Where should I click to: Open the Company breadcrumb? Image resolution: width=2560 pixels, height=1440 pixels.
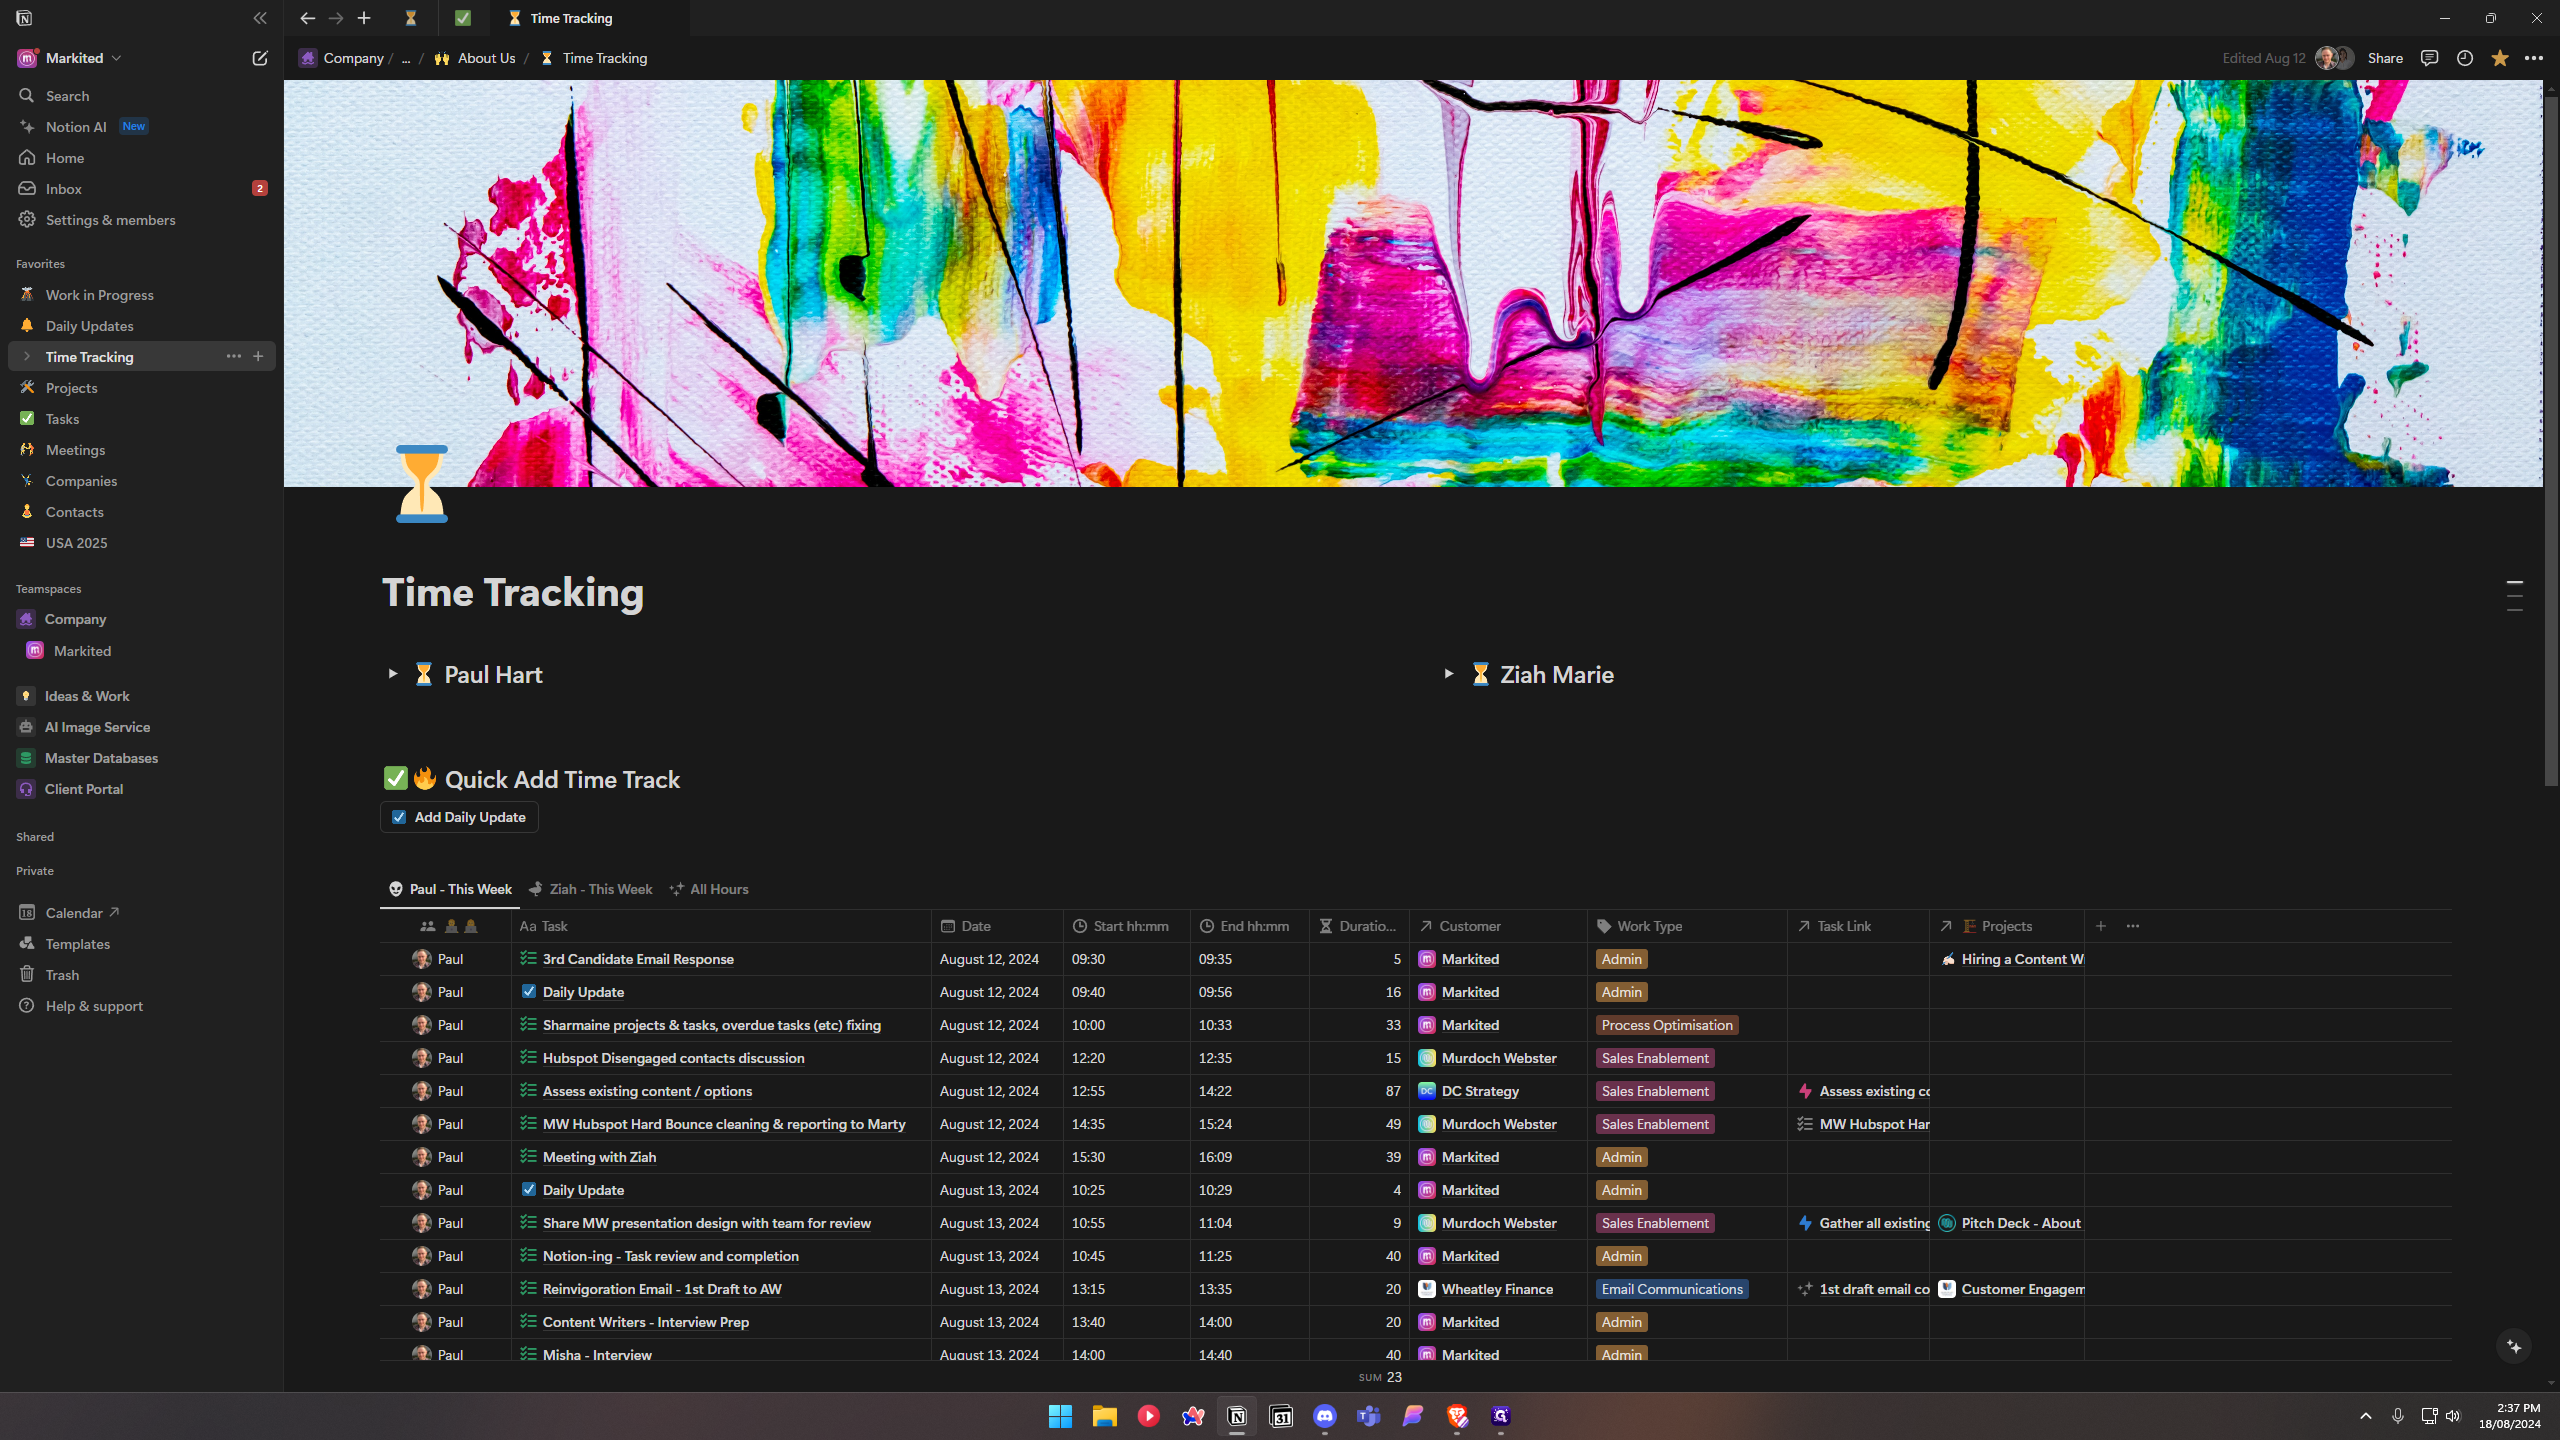tap(341, 58)
